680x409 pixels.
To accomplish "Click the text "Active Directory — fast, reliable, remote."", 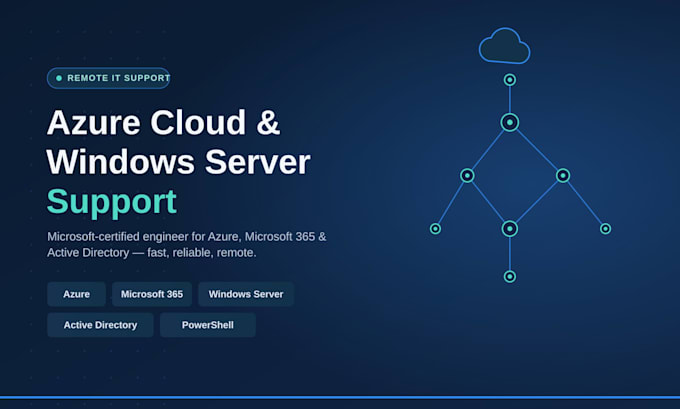I will [152, 252].
